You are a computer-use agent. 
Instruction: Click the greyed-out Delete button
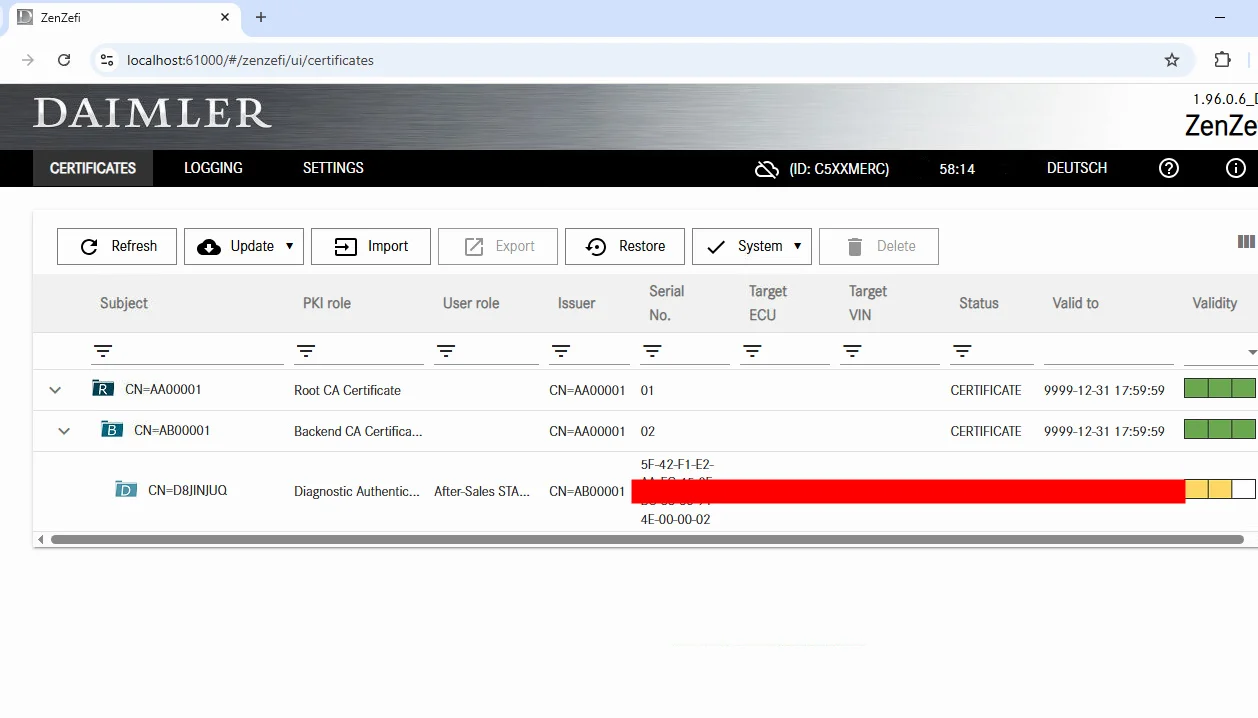[x=879, y=246]
